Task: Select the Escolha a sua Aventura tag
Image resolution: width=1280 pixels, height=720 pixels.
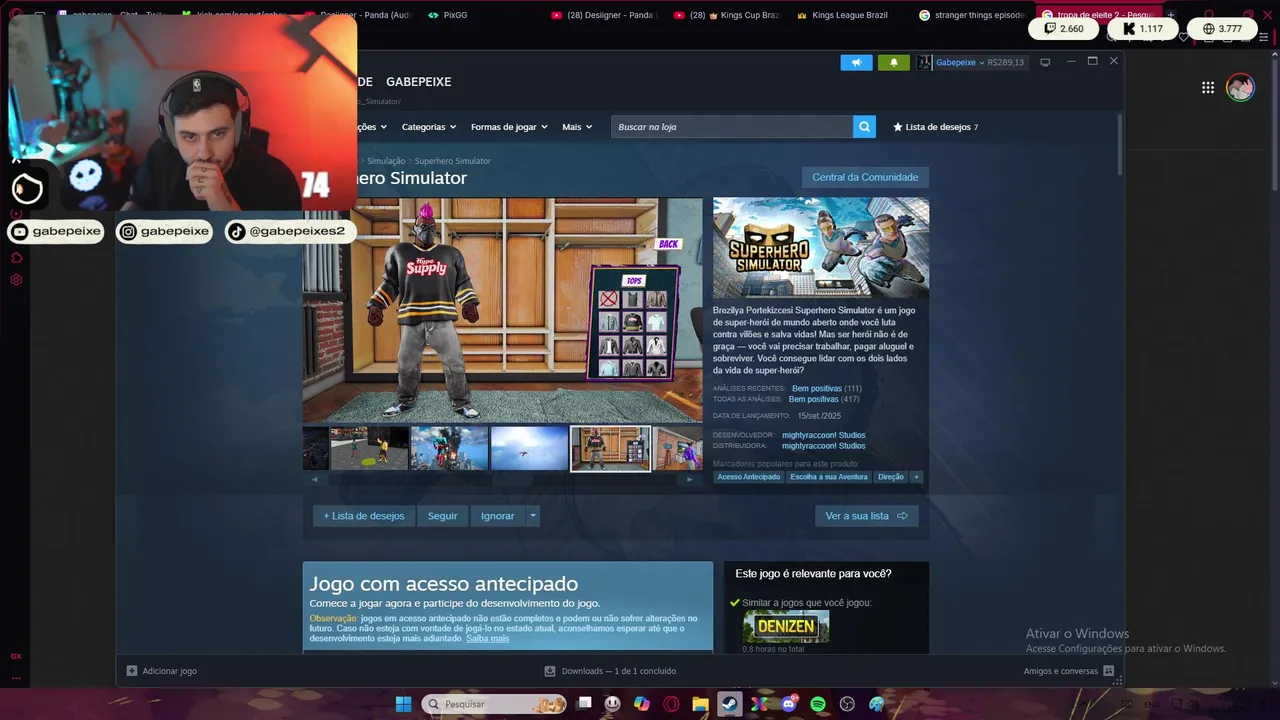Action: click(x=829, y=477)
